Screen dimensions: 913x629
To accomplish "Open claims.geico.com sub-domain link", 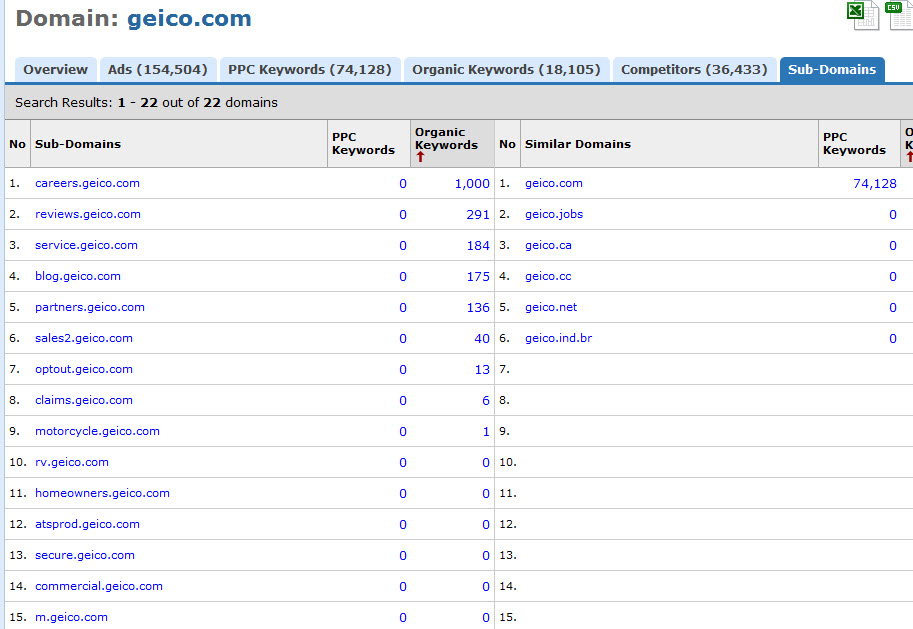I will [x=84, y=400].
